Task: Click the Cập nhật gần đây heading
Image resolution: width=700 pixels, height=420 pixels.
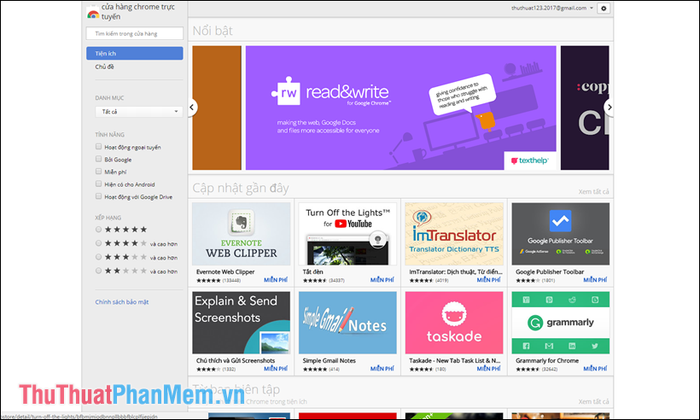Action: tap(241, 188)
